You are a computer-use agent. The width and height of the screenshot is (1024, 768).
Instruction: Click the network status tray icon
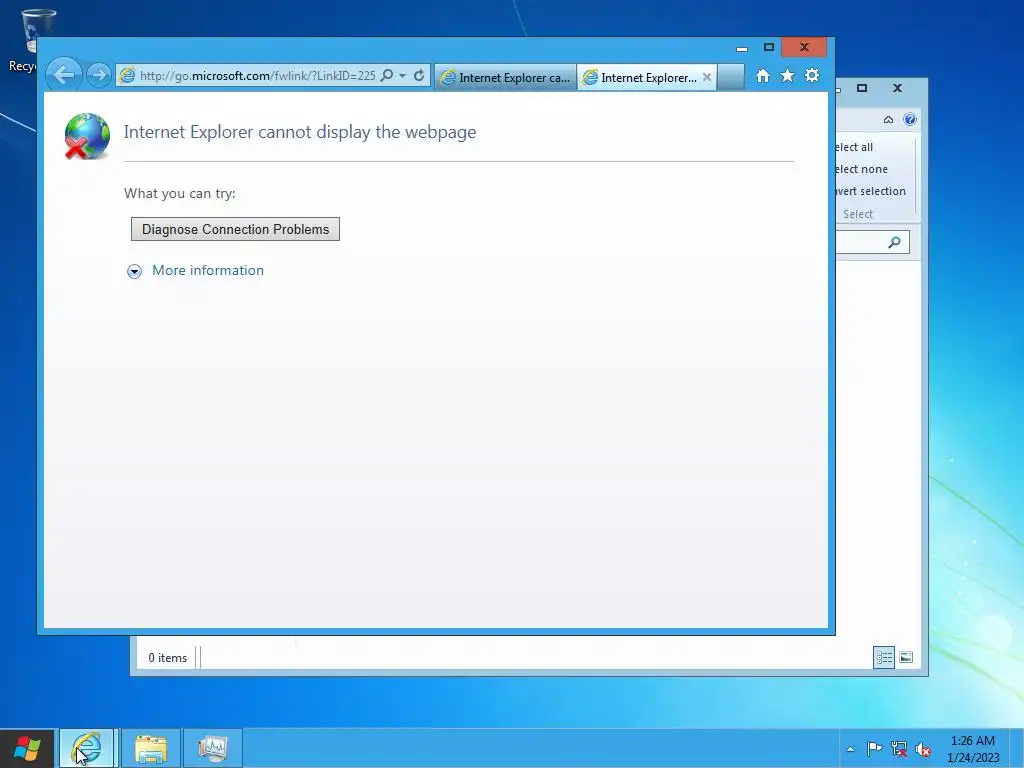coord(899,748)
